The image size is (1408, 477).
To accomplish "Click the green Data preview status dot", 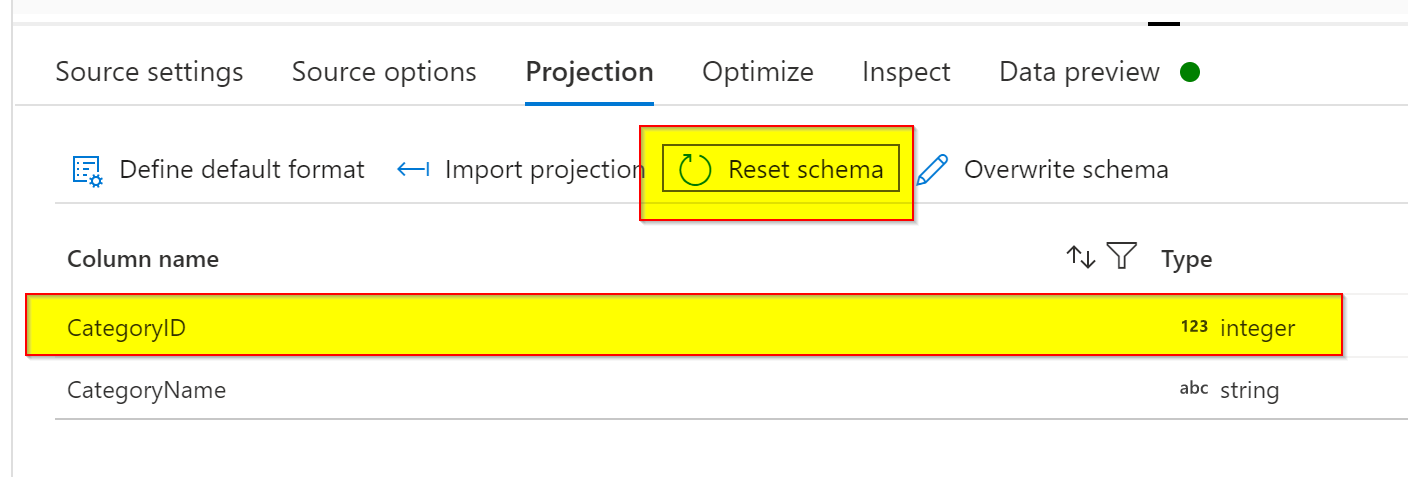I will [1189, 72].
